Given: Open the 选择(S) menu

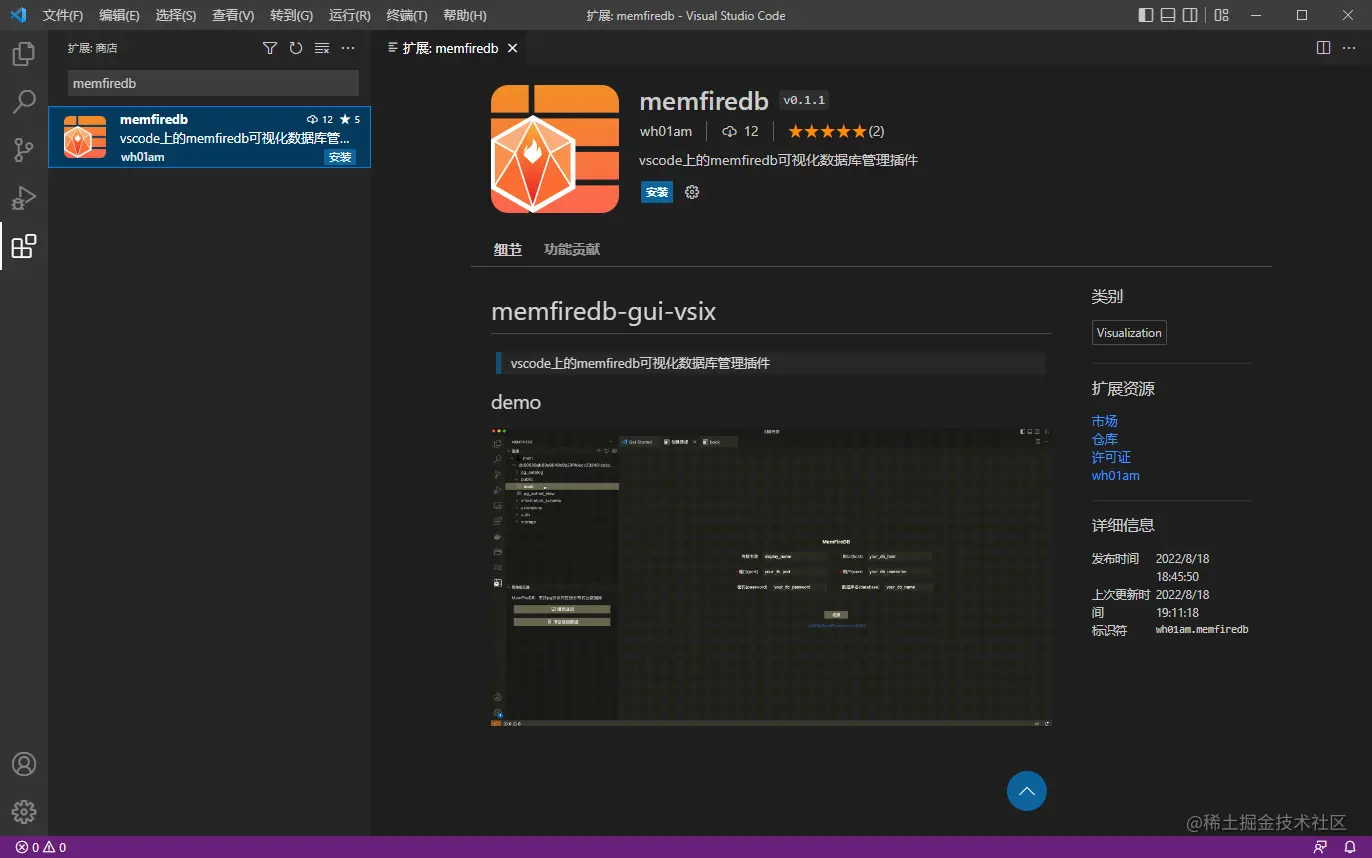Looking at the screenshot, I should coord(176,16).
